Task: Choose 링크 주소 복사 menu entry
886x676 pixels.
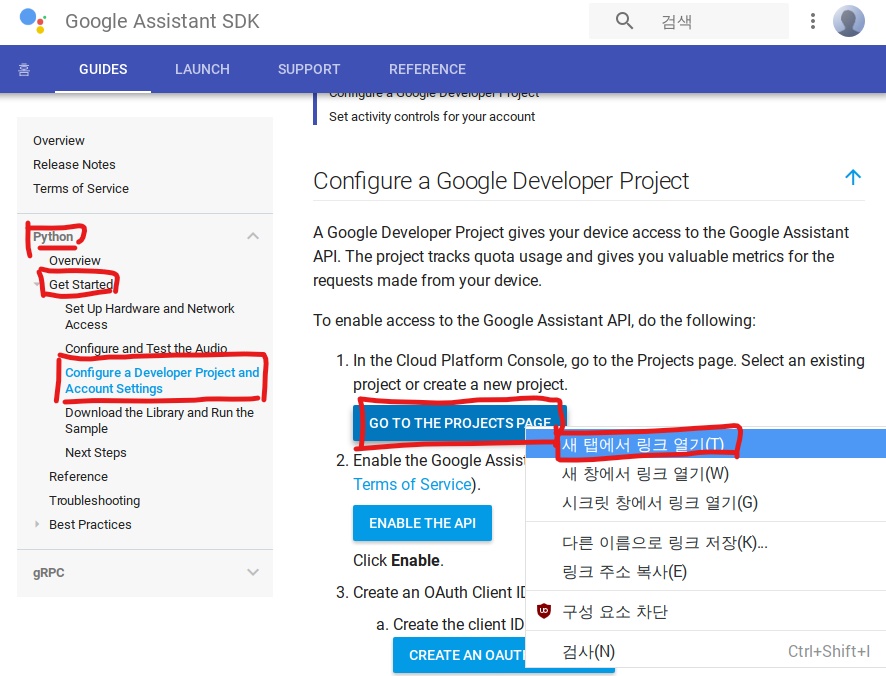Action: point(706,572)
